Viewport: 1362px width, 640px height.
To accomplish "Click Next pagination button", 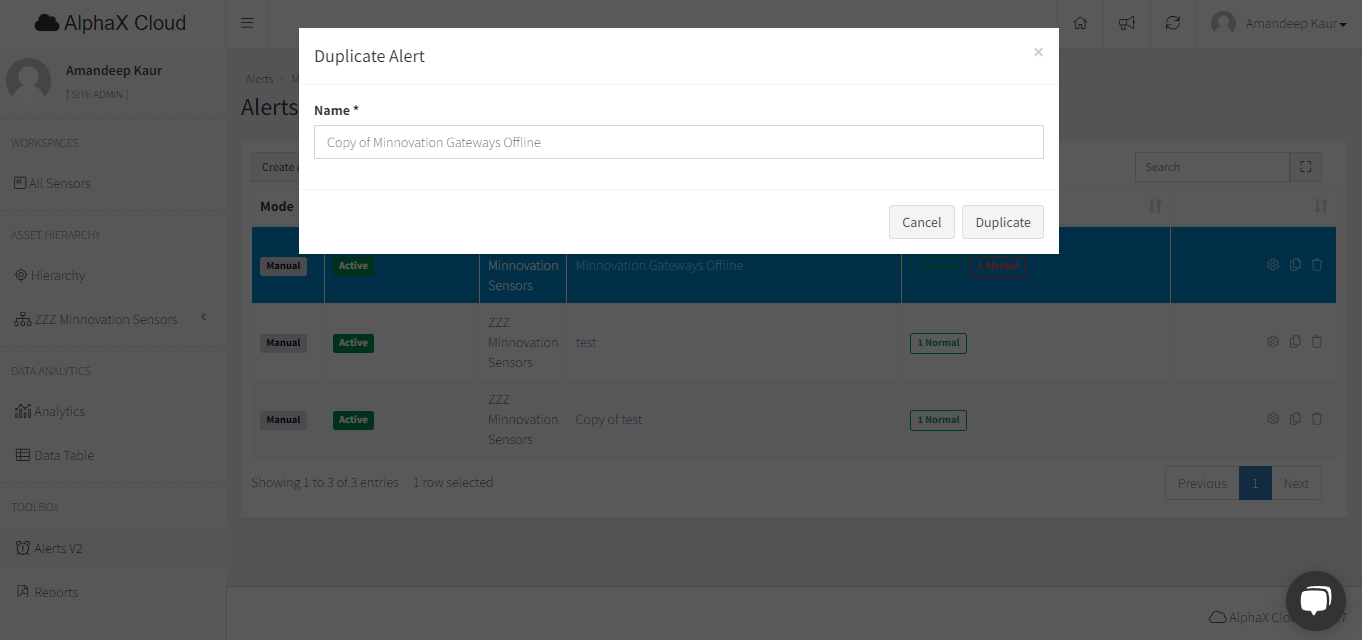I will (1296, 483).
